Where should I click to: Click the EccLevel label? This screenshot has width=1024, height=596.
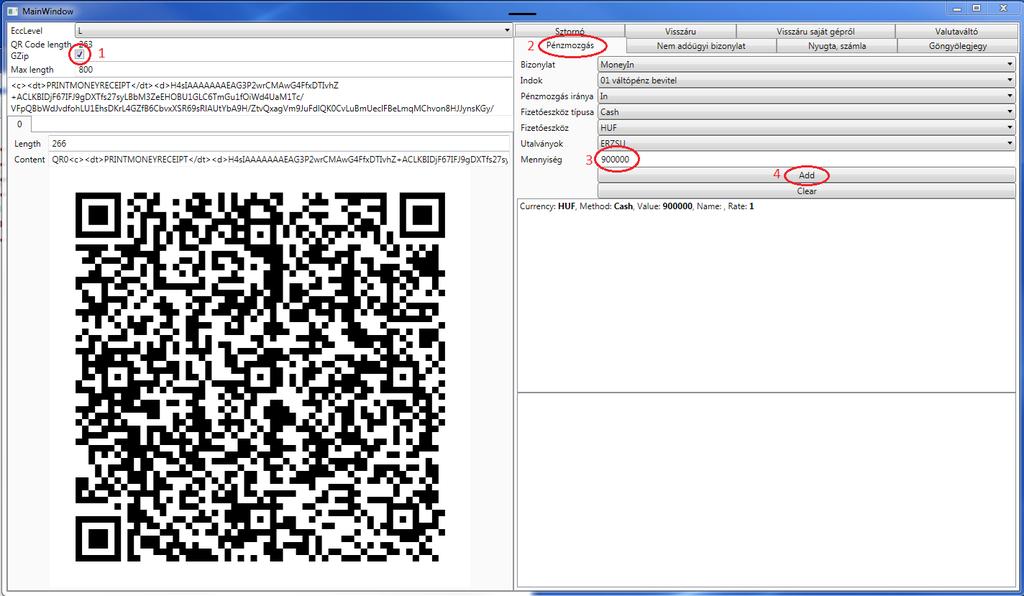click(27, 31)
